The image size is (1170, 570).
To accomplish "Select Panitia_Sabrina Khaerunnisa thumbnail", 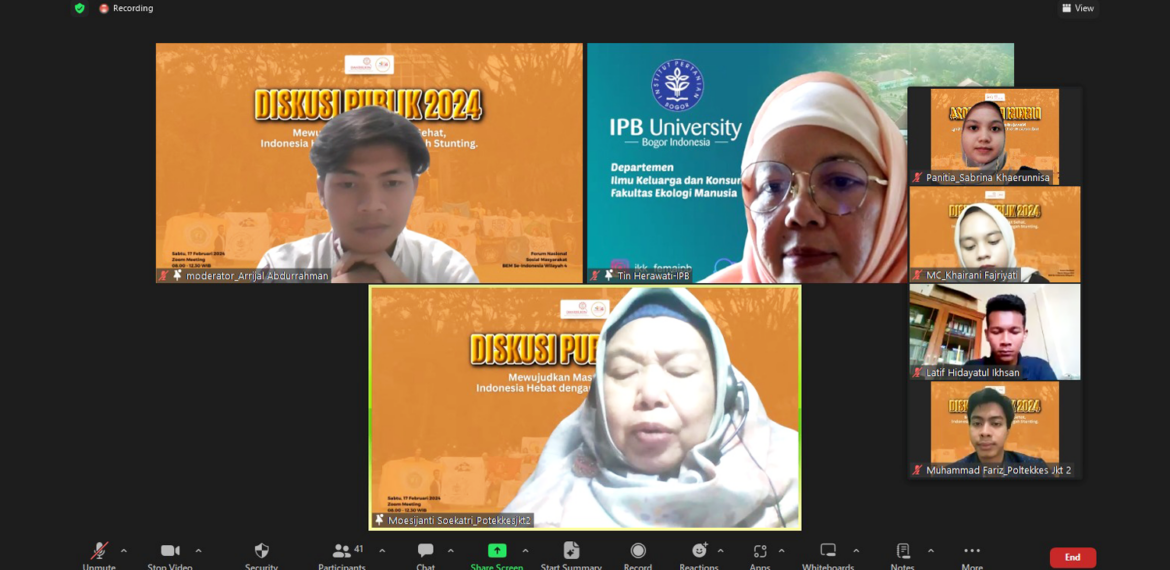I will coord(995,137).
